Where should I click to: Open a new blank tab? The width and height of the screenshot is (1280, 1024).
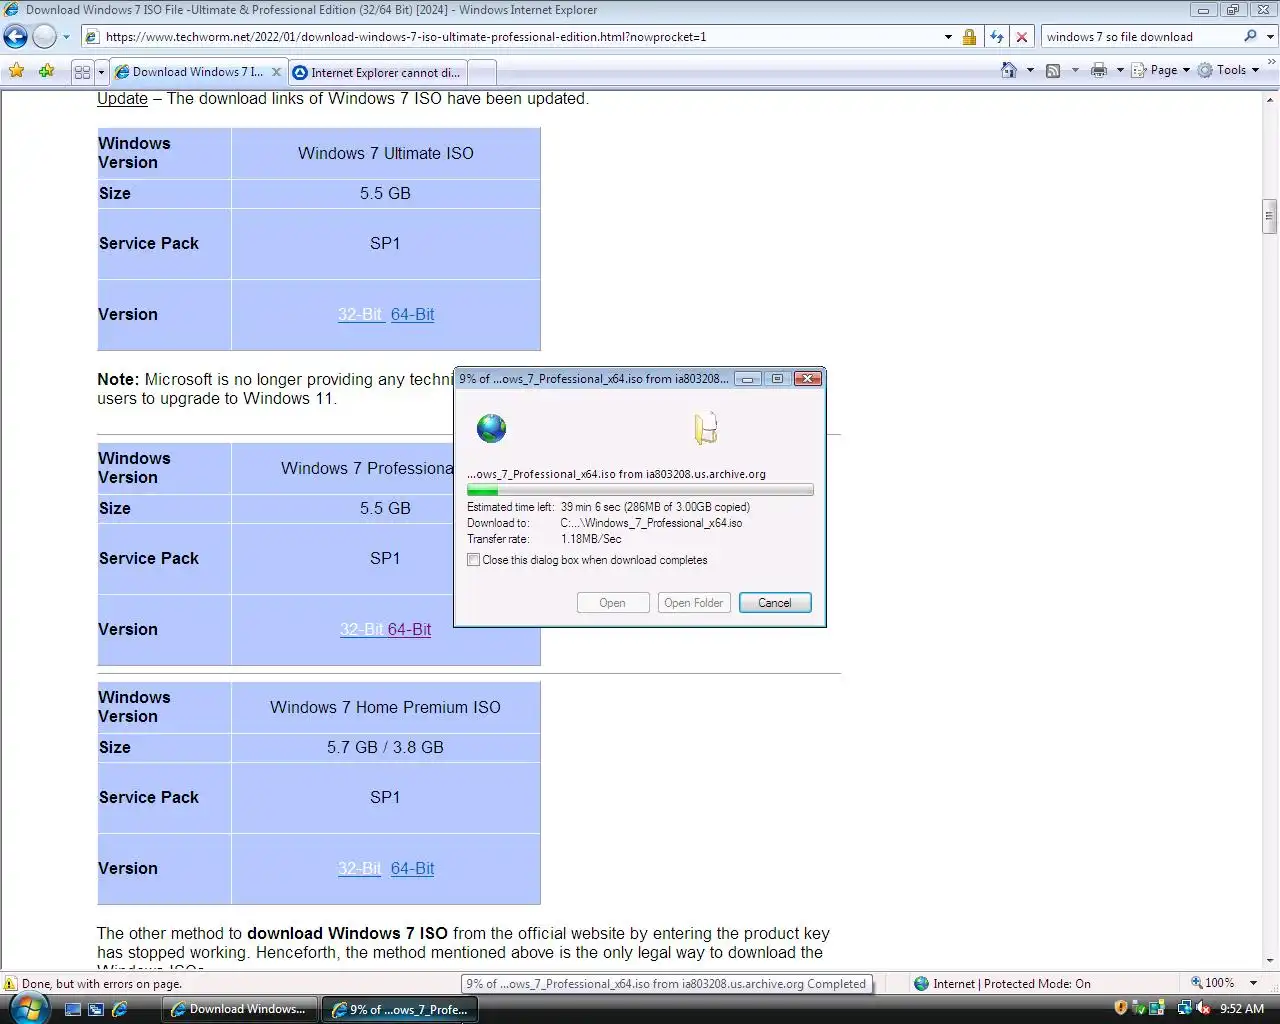coord(481,73)
